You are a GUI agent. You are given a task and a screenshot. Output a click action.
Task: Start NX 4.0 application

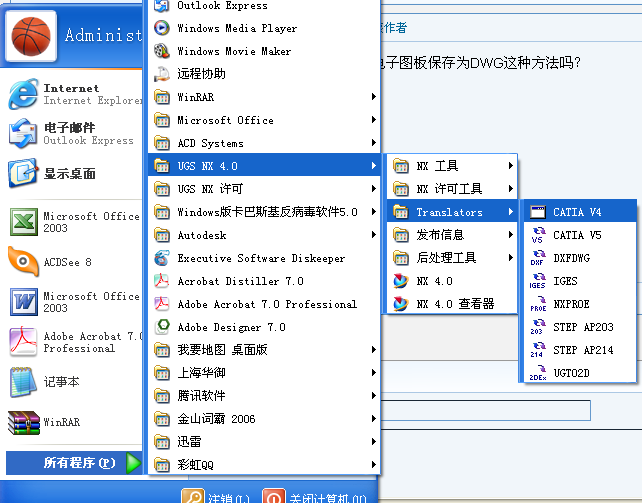[452, 281]
